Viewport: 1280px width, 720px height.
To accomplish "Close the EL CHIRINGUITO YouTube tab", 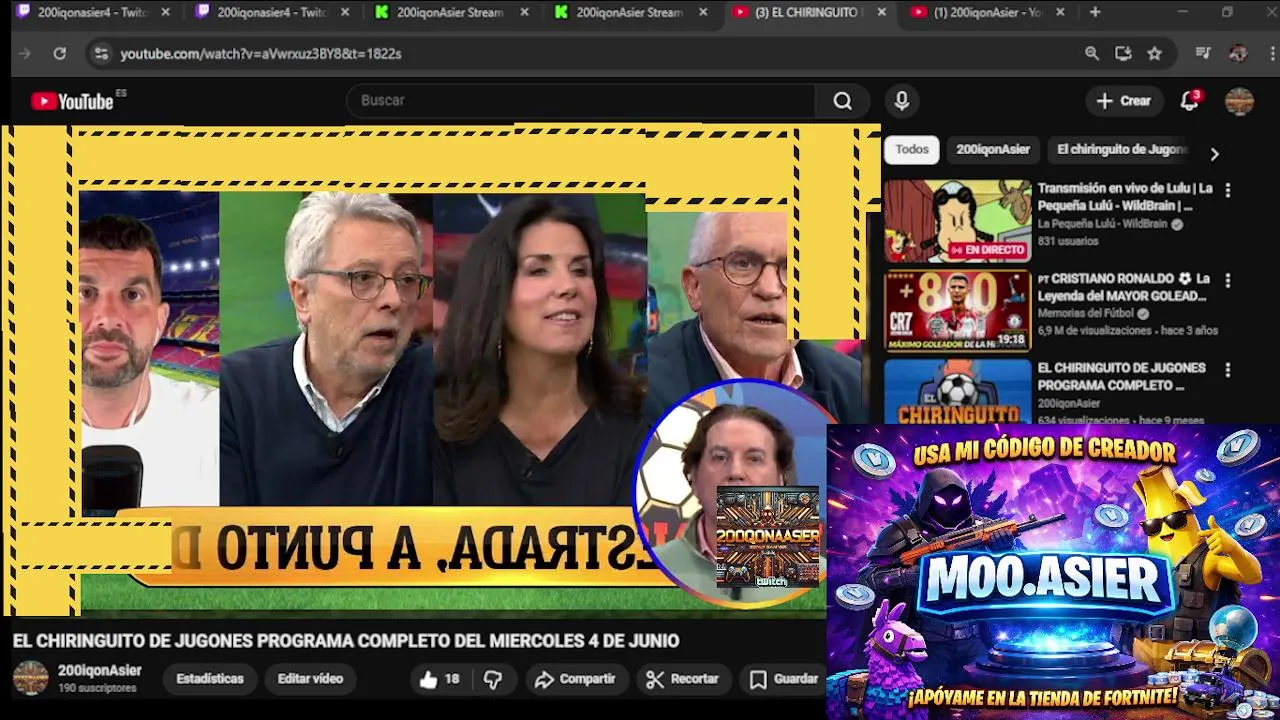I will tap(881, 12).
